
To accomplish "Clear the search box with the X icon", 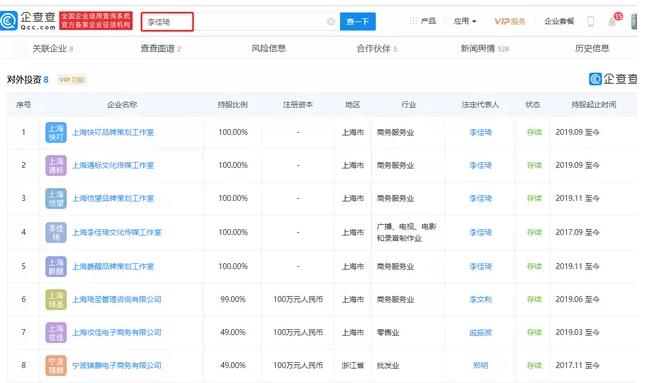I will pos(331,21).
